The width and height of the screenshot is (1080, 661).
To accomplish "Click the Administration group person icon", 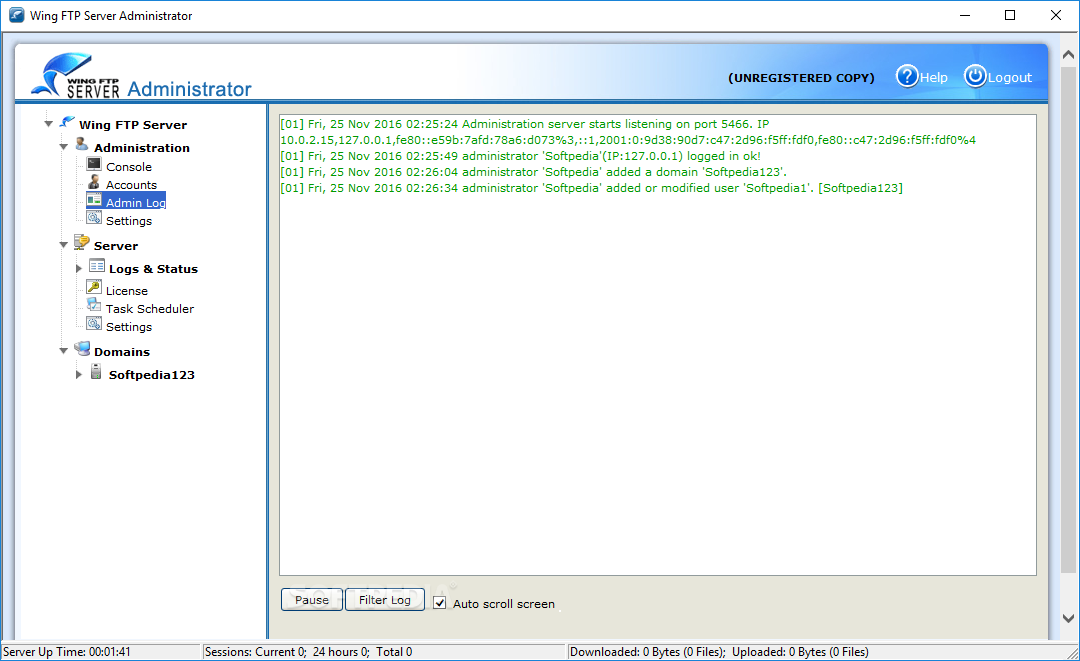I will click(x=82, y=145).
